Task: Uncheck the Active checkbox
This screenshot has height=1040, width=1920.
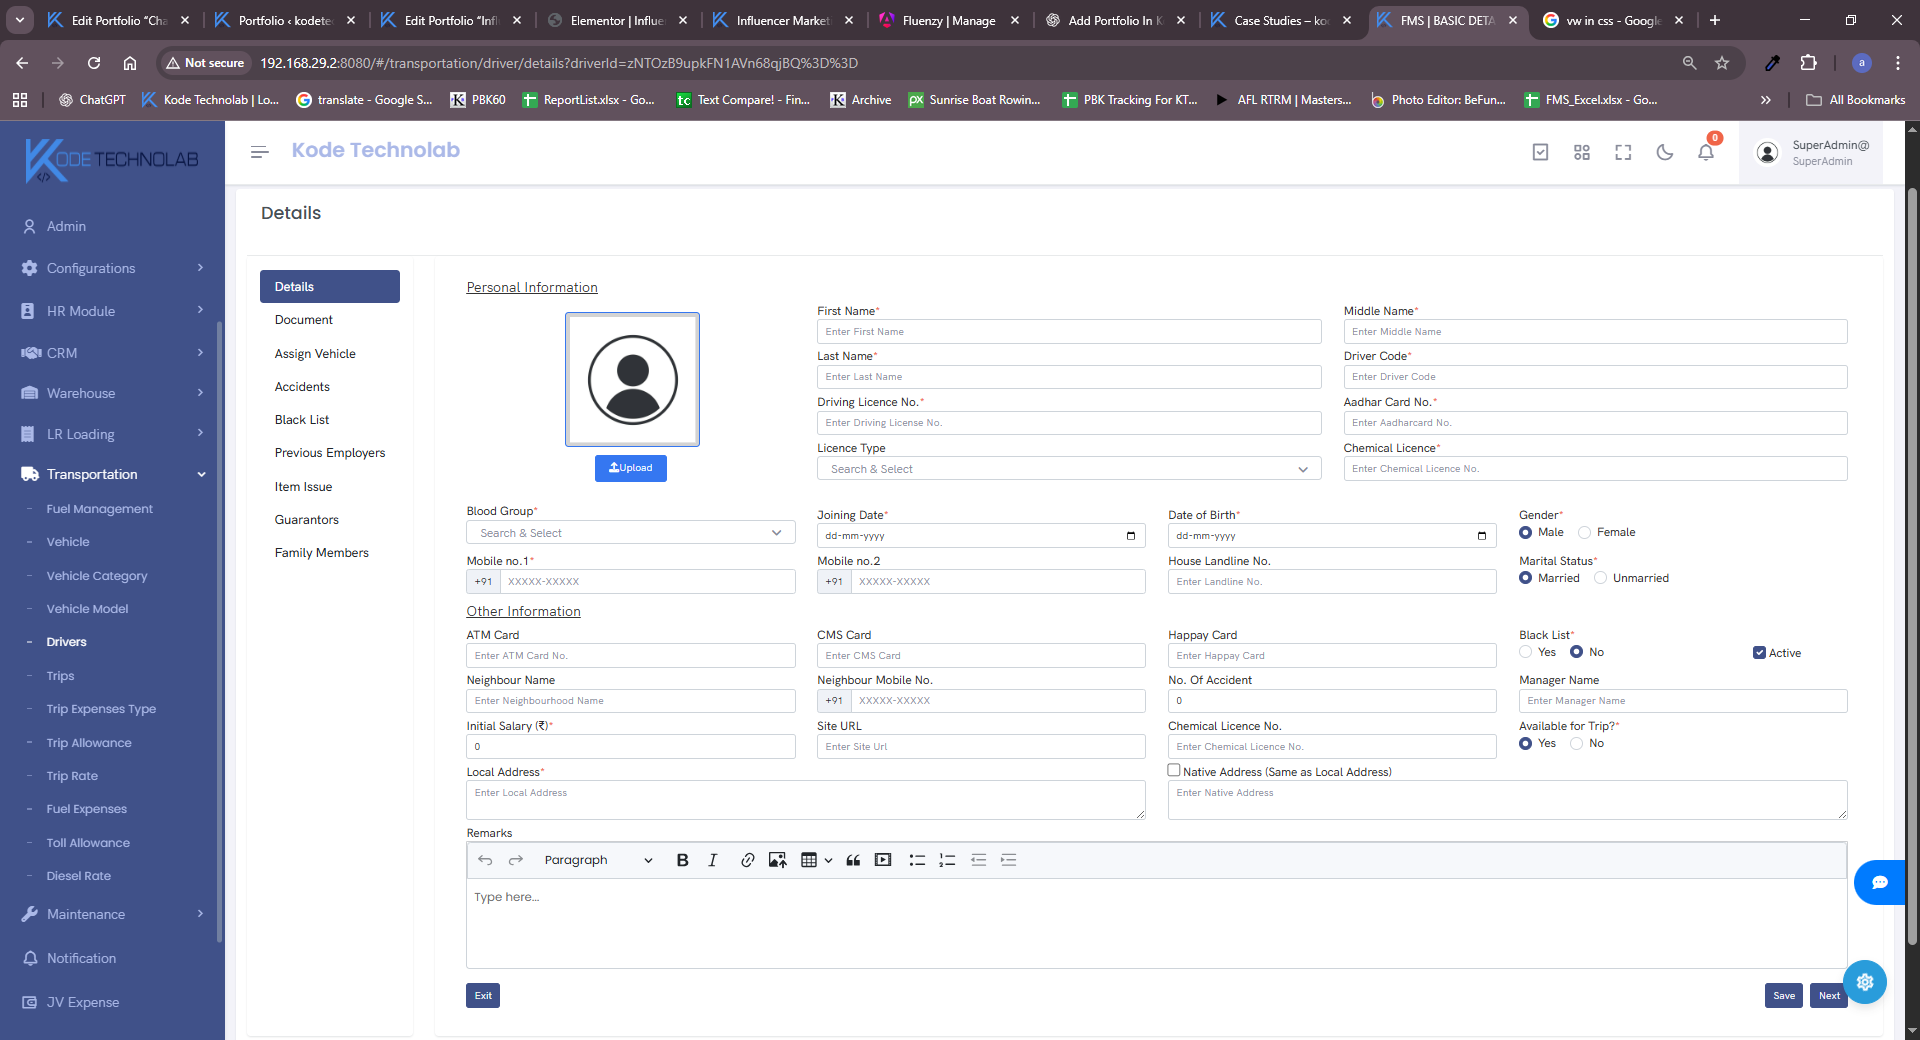Action: [1759, 653]
